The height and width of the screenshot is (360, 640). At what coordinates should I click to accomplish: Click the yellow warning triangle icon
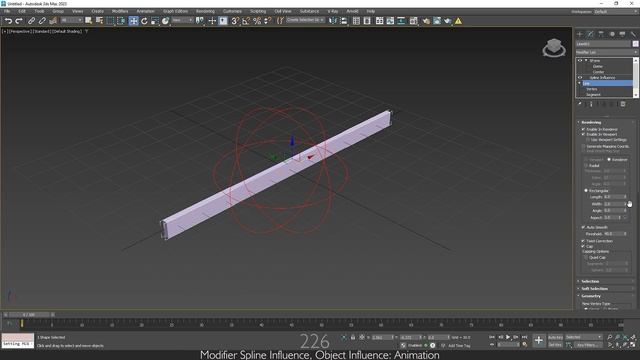pos(458,21)
